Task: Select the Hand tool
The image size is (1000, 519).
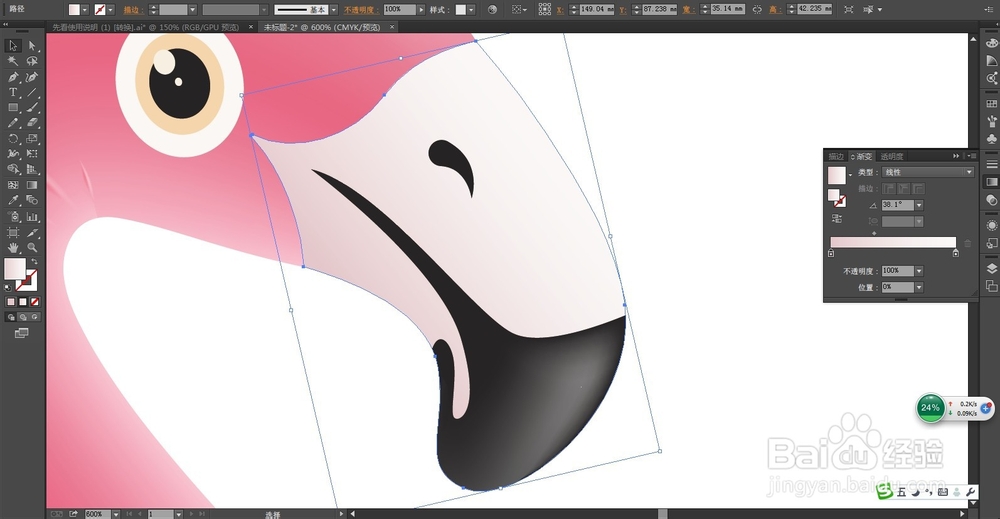Action: point(13,248)
